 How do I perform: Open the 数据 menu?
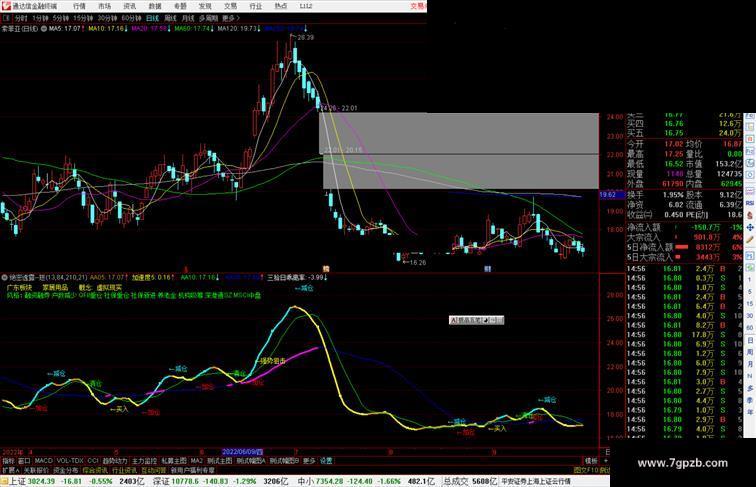point(155,6)
